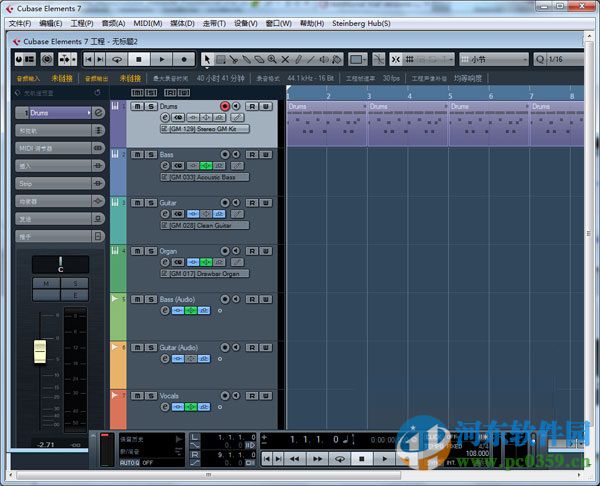Toggle Write automation on Bass (Audio) track

[x=266, y=299]
